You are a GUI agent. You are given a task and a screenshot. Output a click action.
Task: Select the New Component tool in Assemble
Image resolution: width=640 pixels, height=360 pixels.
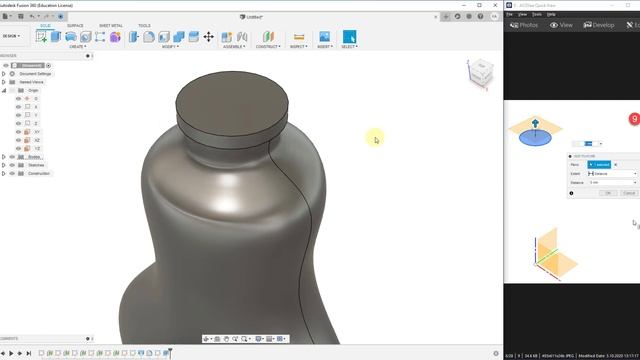pos(227,37)
